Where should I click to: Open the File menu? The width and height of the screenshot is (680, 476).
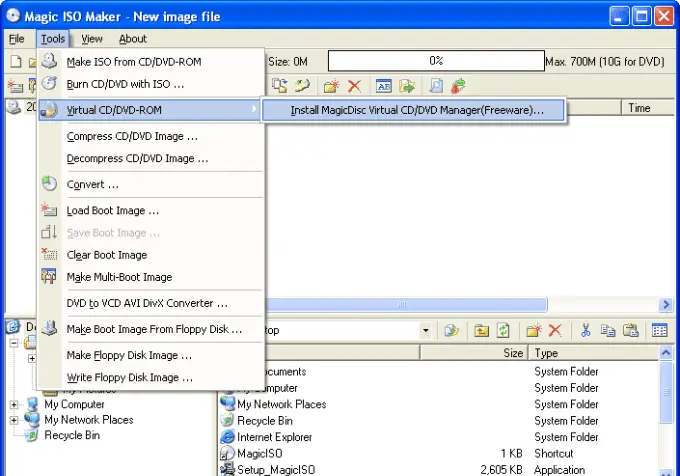16,39
